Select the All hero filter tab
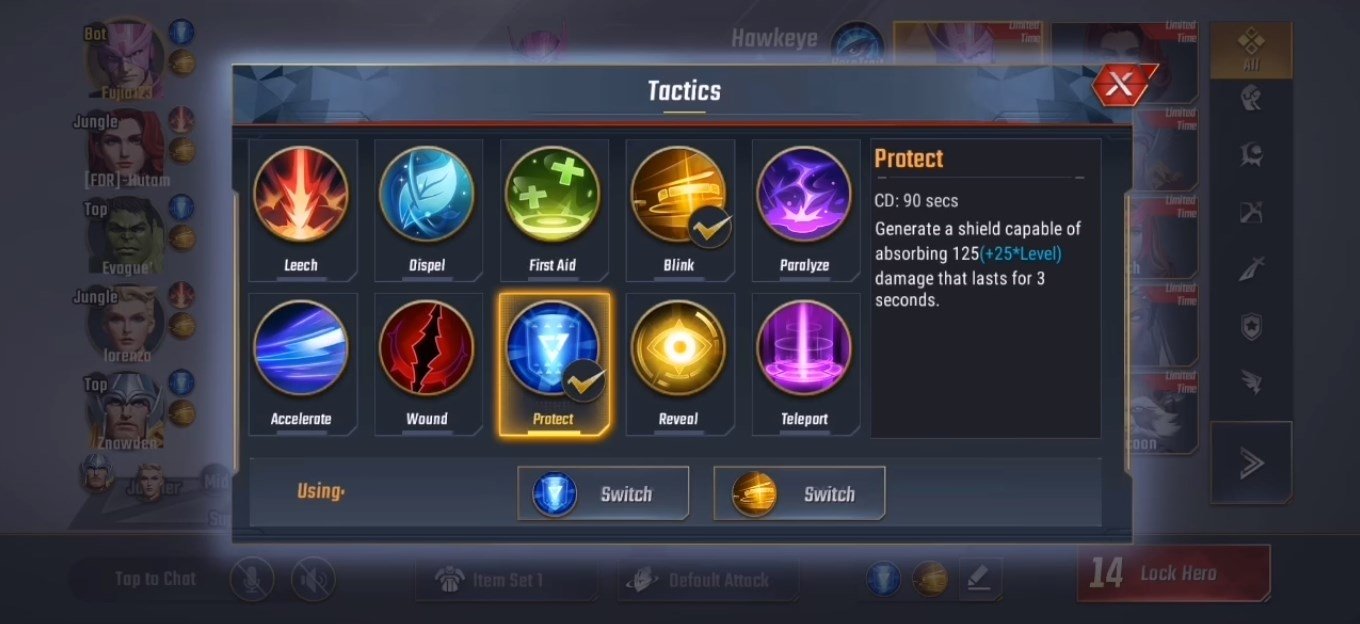Screen dimensions: 1360x624 tap(1251, 50)
